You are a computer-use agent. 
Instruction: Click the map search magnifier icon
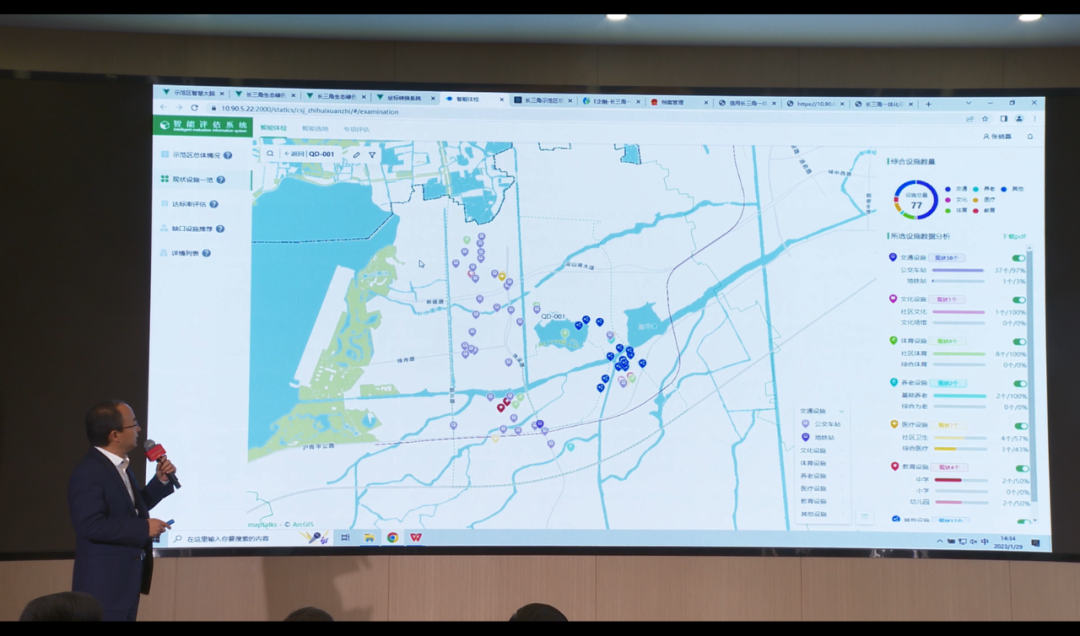pos(270,154)
